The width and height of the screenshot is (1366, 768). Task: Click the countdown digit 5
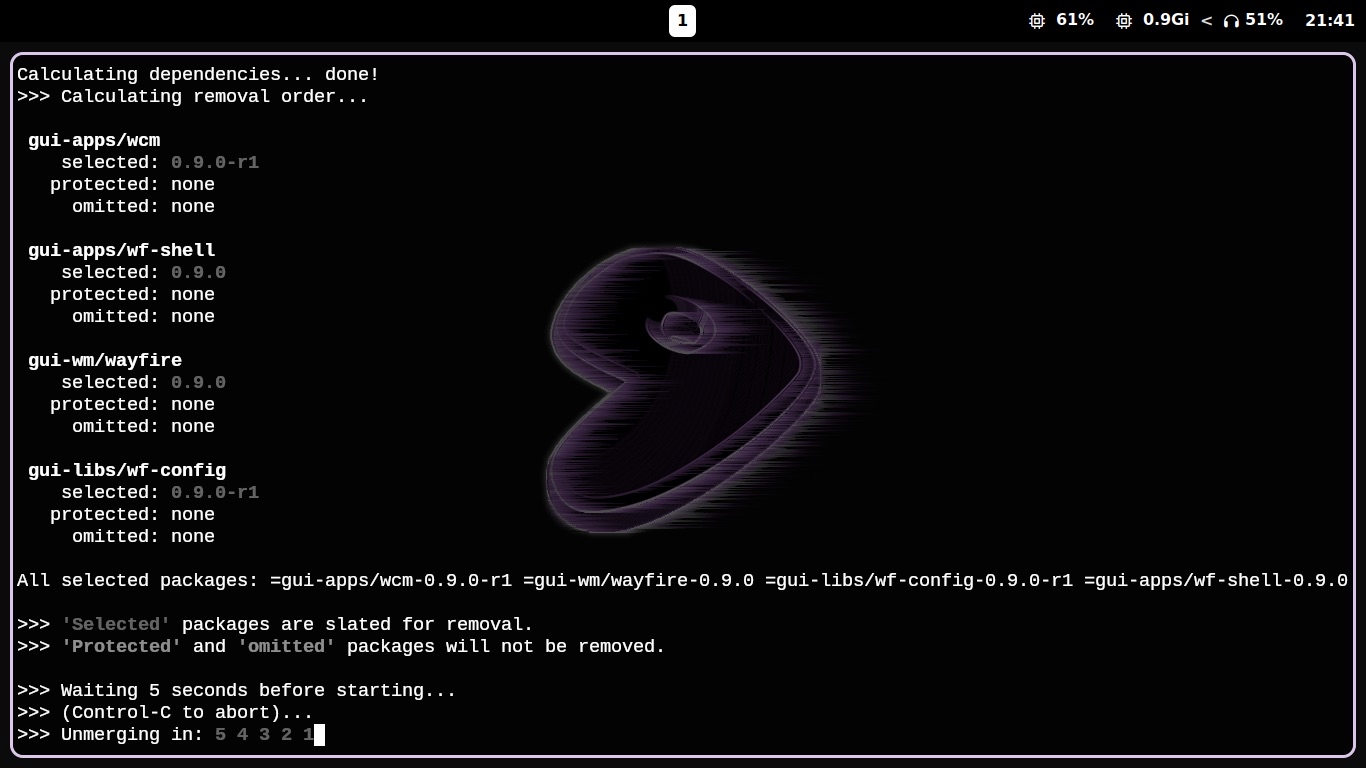(220, 734)
